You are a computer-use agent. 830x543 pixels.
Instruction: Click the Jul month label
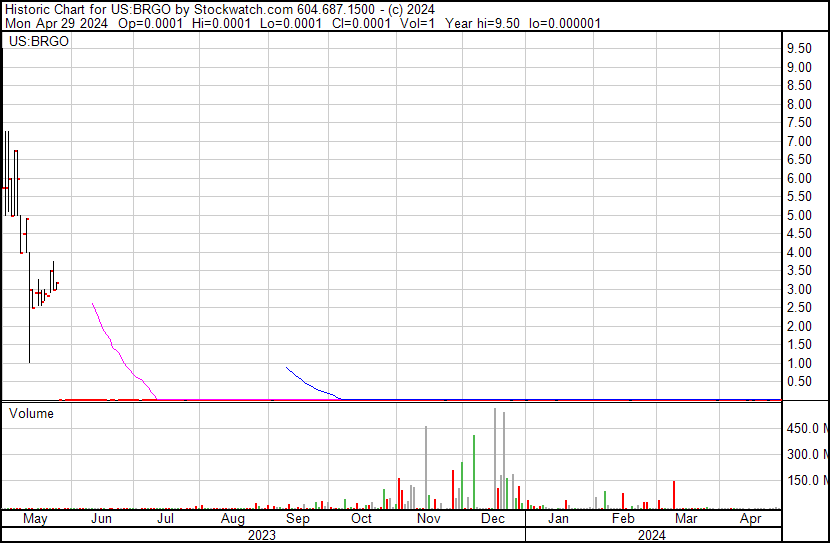[166, 519]
